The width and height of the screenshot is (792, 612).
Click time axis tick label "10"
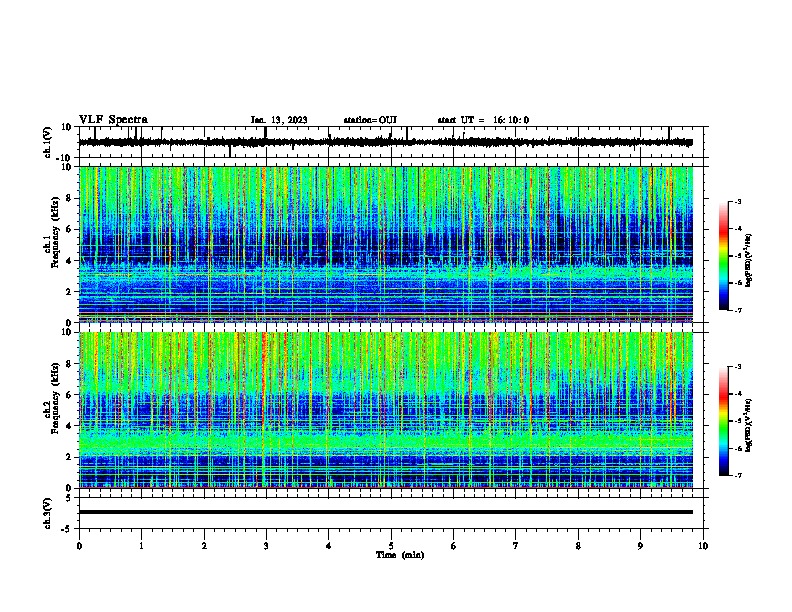point(703,546)
